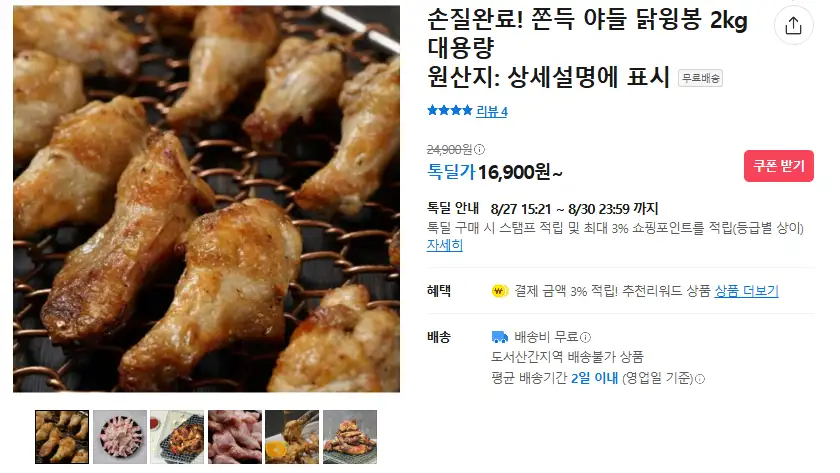Viewport: 840px width, 473px height.
Task: Select first thumbnail of grilled wings
Action: 62,437
